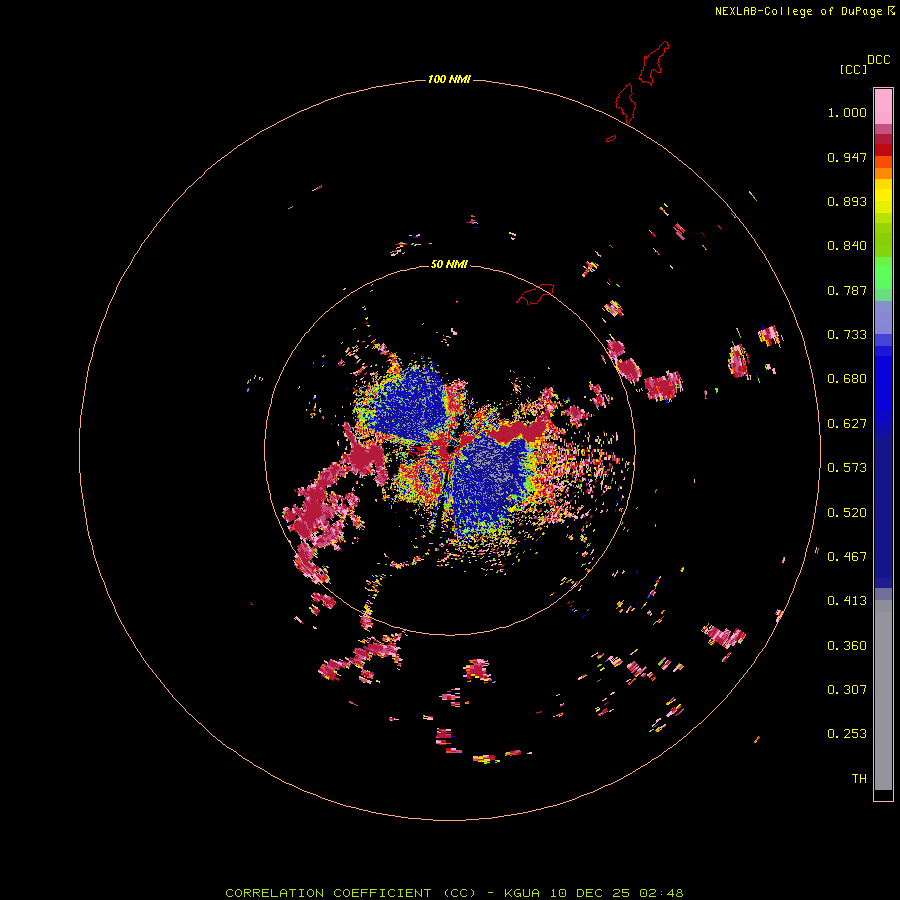Click the small red island outline on the 50 NMI ring
The width and height of the screenshot is (900, 900).
coord(535,294)
